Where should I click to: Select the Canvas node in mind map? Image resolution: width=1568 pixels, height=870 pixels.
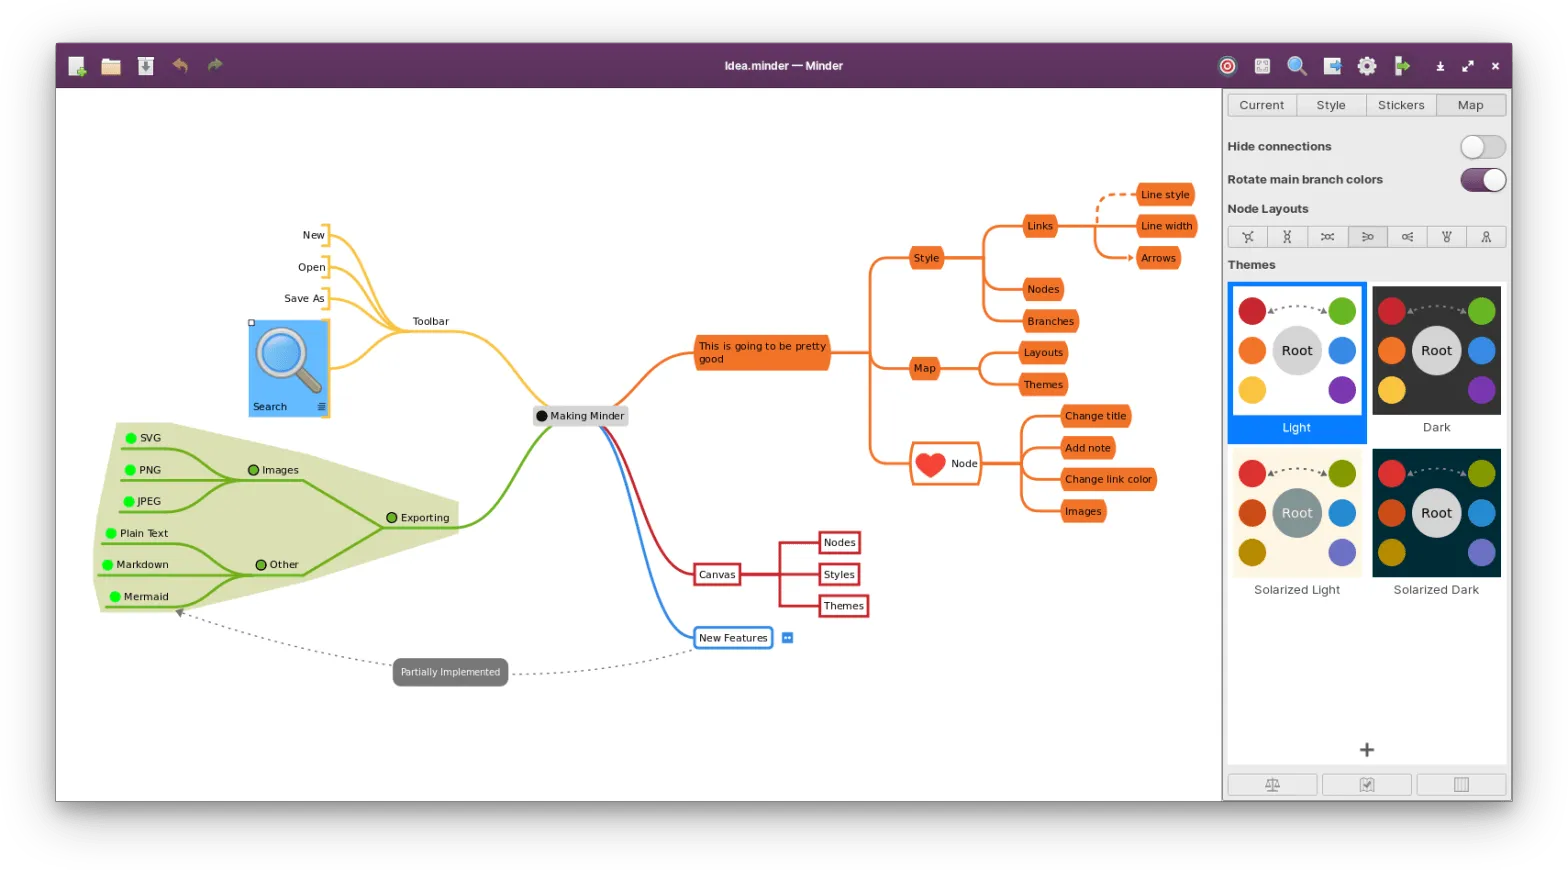[717, 574]
